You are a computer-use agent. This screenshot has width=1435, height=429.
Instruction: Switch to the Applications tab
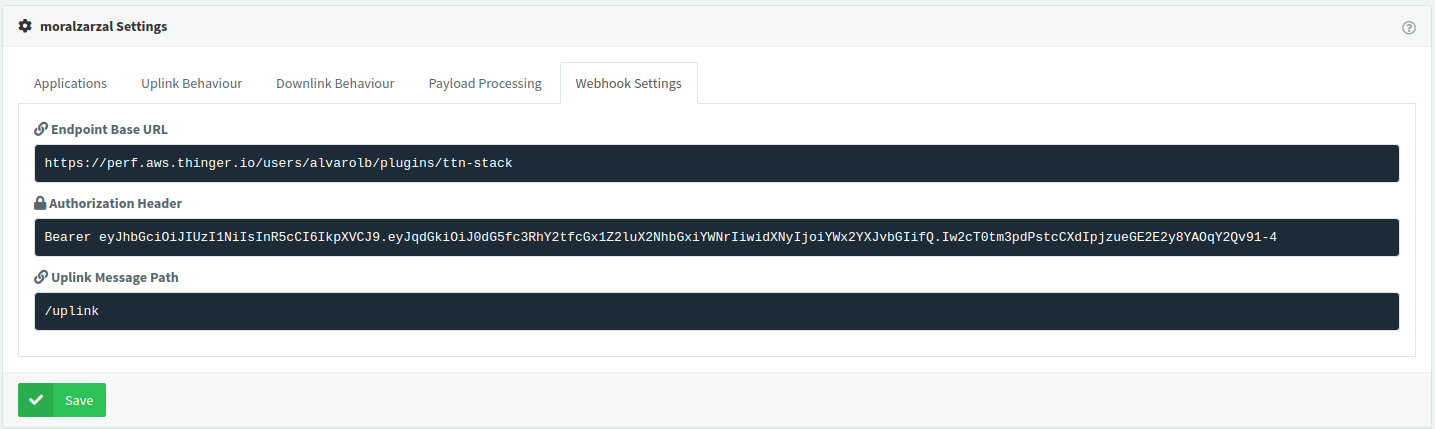(x=70, y=84)
